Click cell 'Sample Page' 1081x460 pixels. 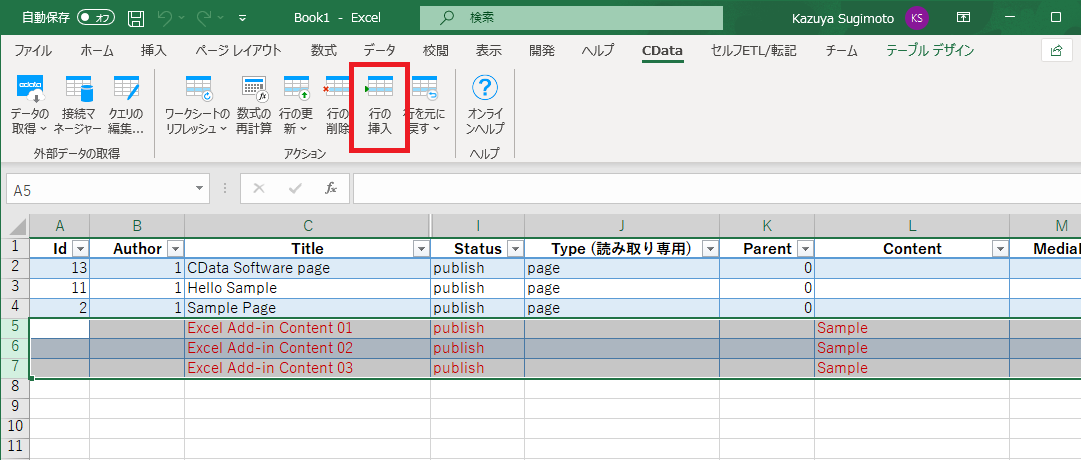(x=307, y=308)
